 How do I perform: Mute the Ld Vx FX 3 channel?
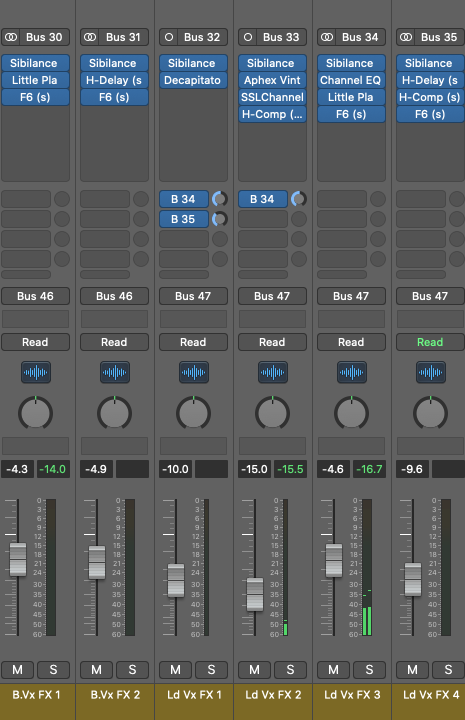(333, 670)
